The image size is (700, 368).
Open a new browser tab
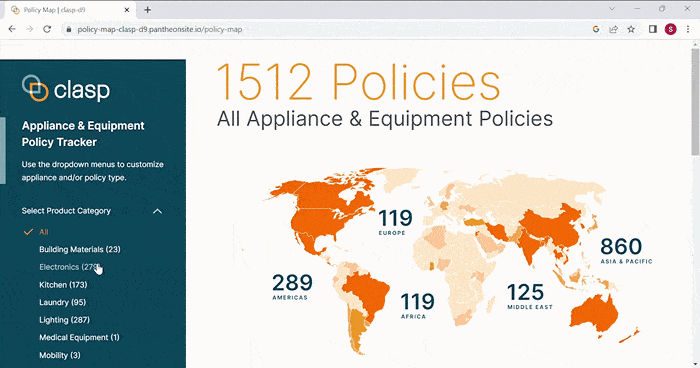[147, 10]
